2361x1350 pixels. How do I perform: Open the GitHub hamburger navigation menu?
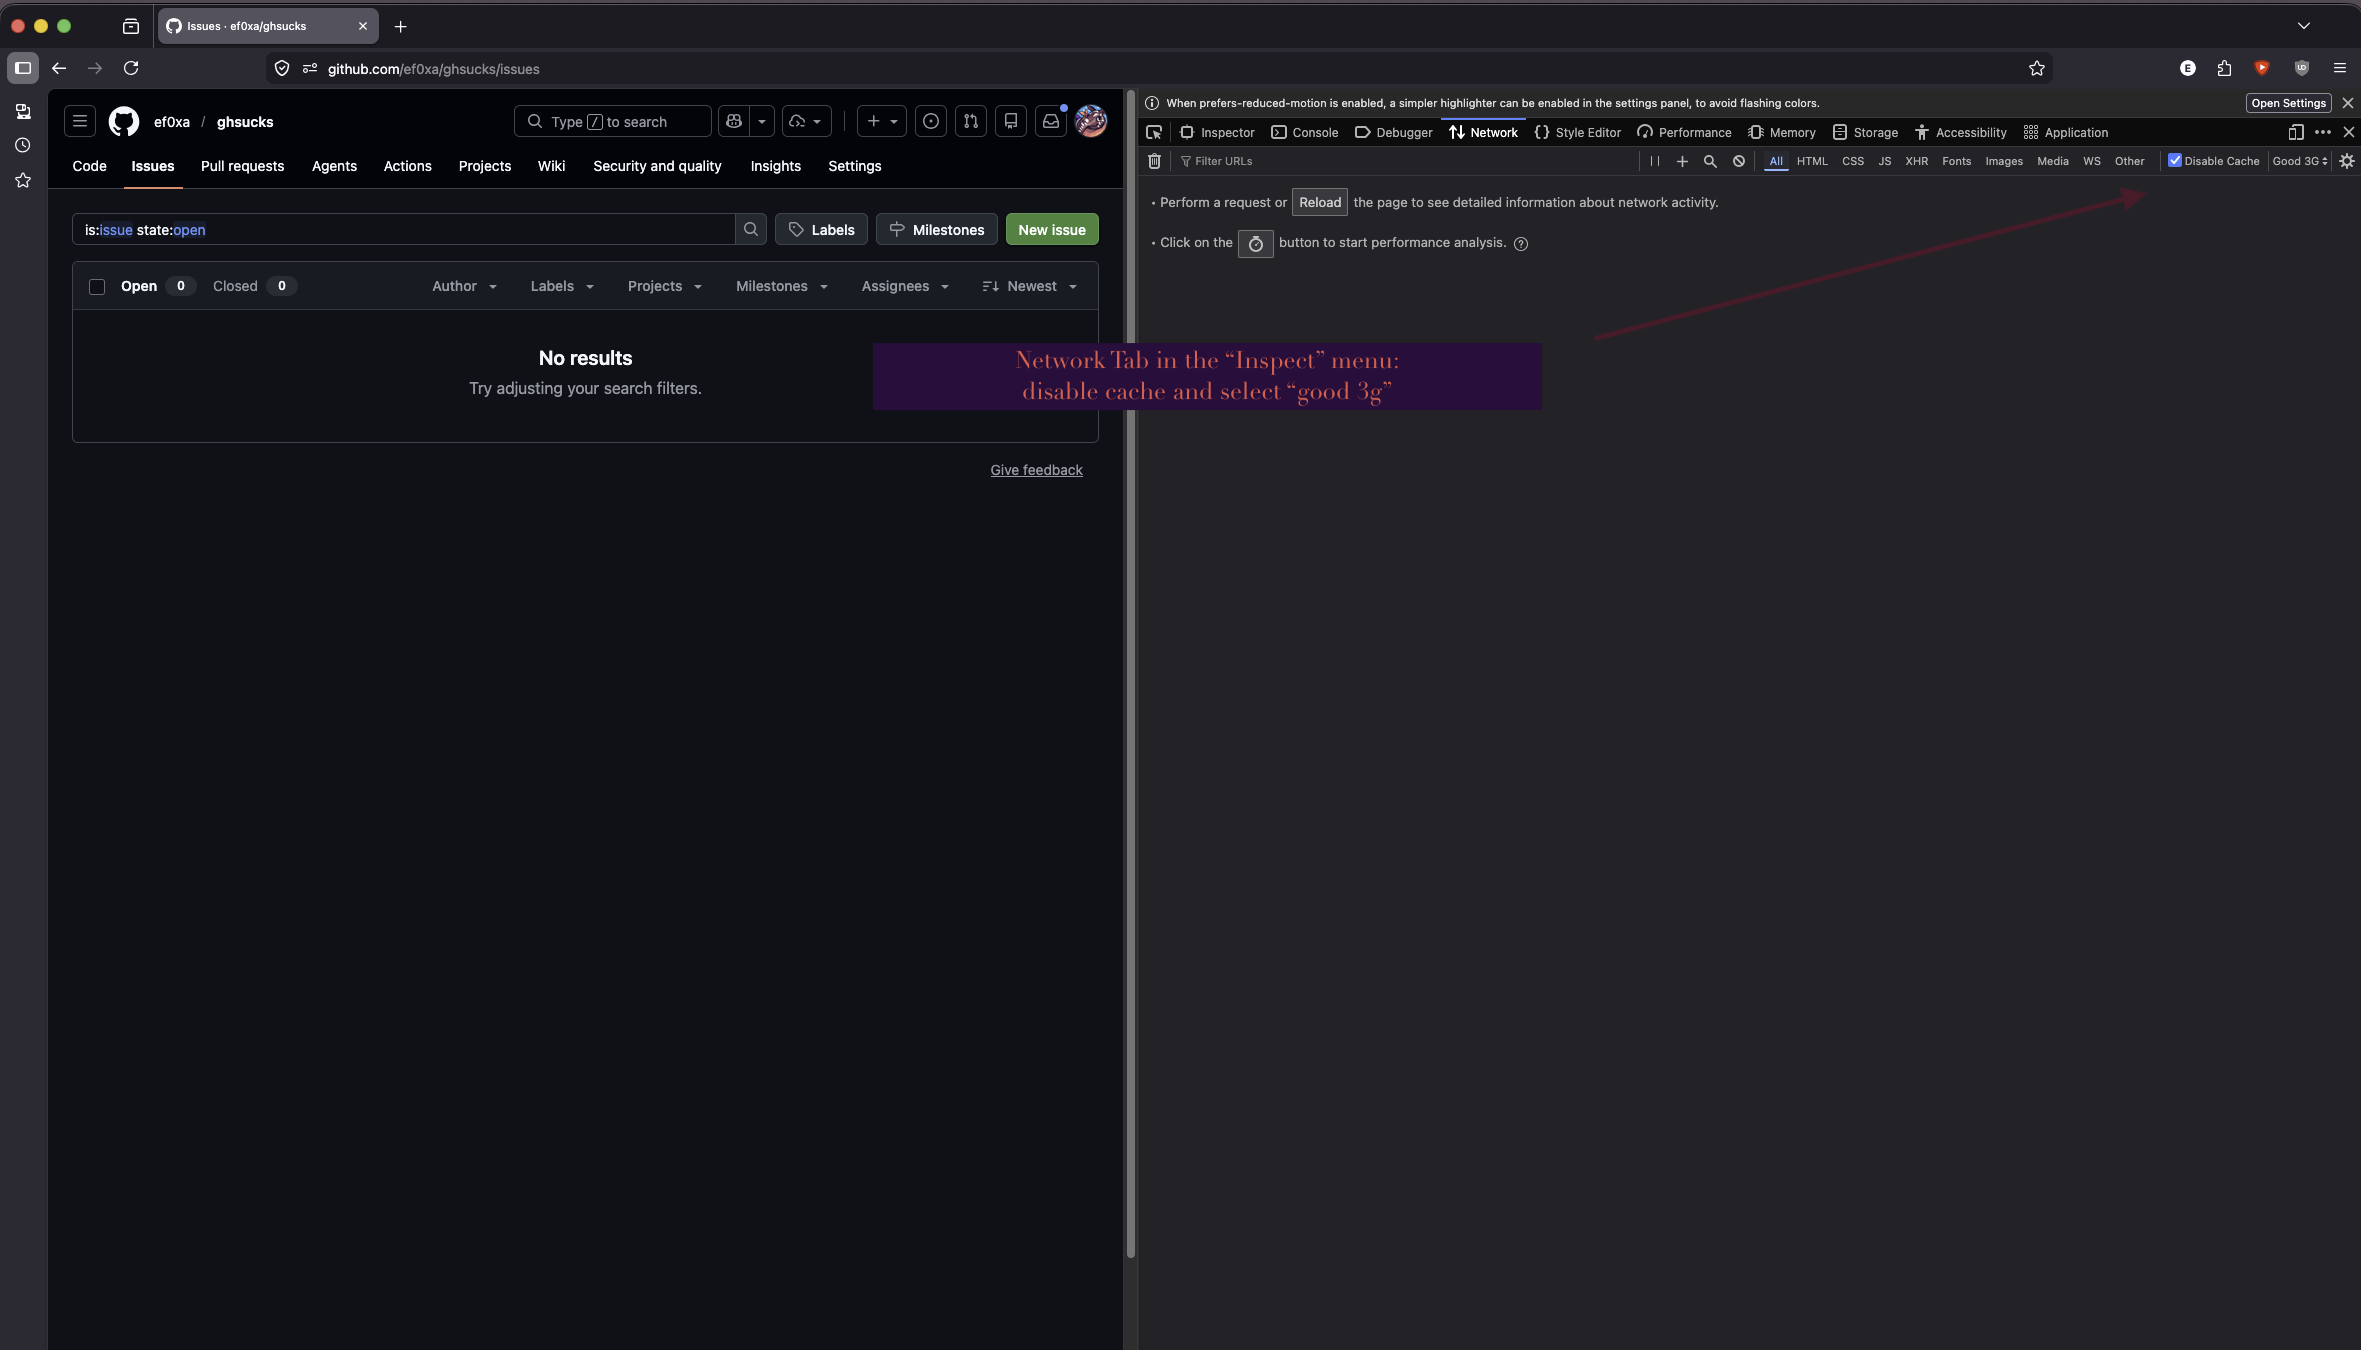[80, 121]
